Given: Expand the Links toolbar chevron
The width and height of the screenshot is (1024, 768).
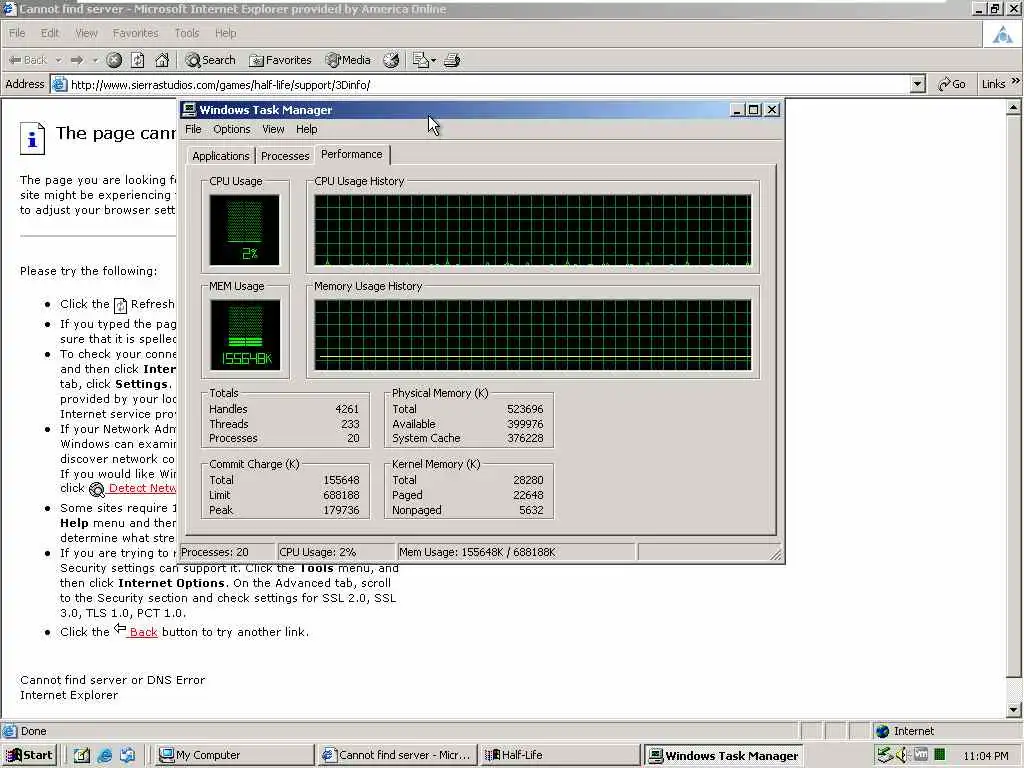Looking at the screenshot, I should (x=1016, y=82).
